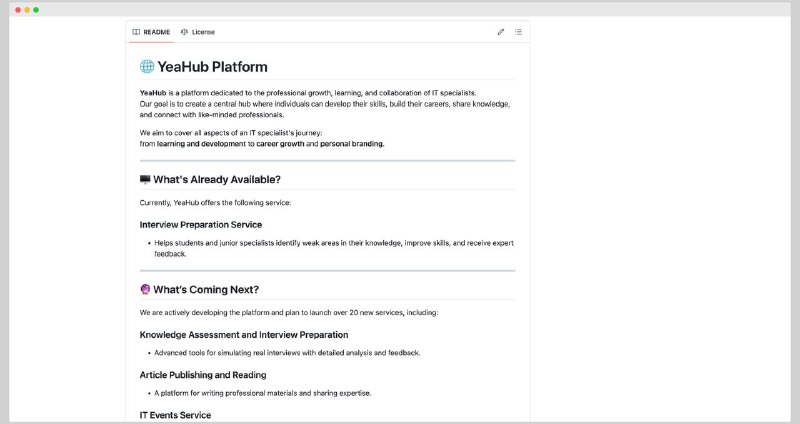Screen dimensions: 800x424
Task: Click the scales icon beside License
Action: (x=184, y=32)
